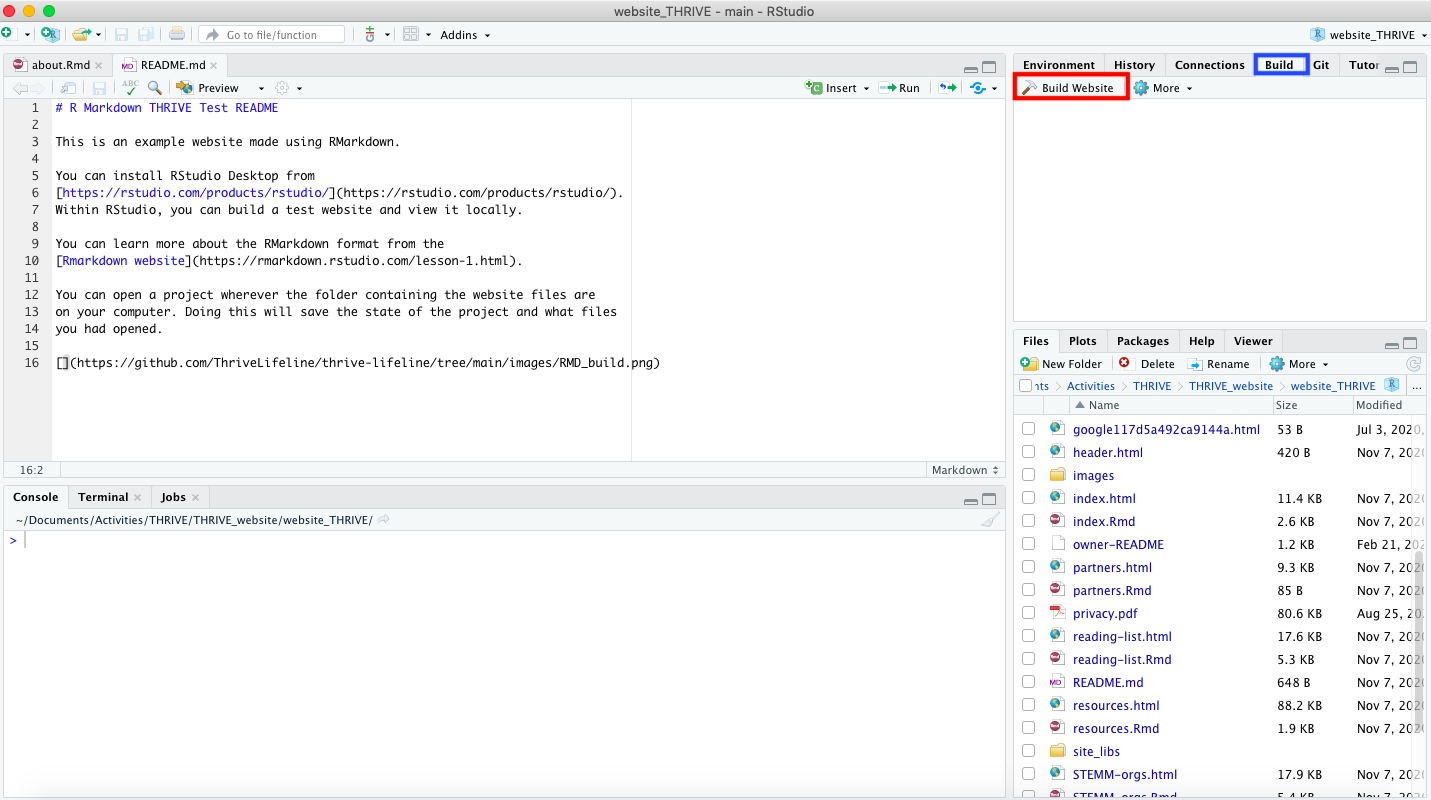Viewport: 1431px width, 800px height.
Task: Check the box next to privacy.pdf
Action: coord(1028,613)
